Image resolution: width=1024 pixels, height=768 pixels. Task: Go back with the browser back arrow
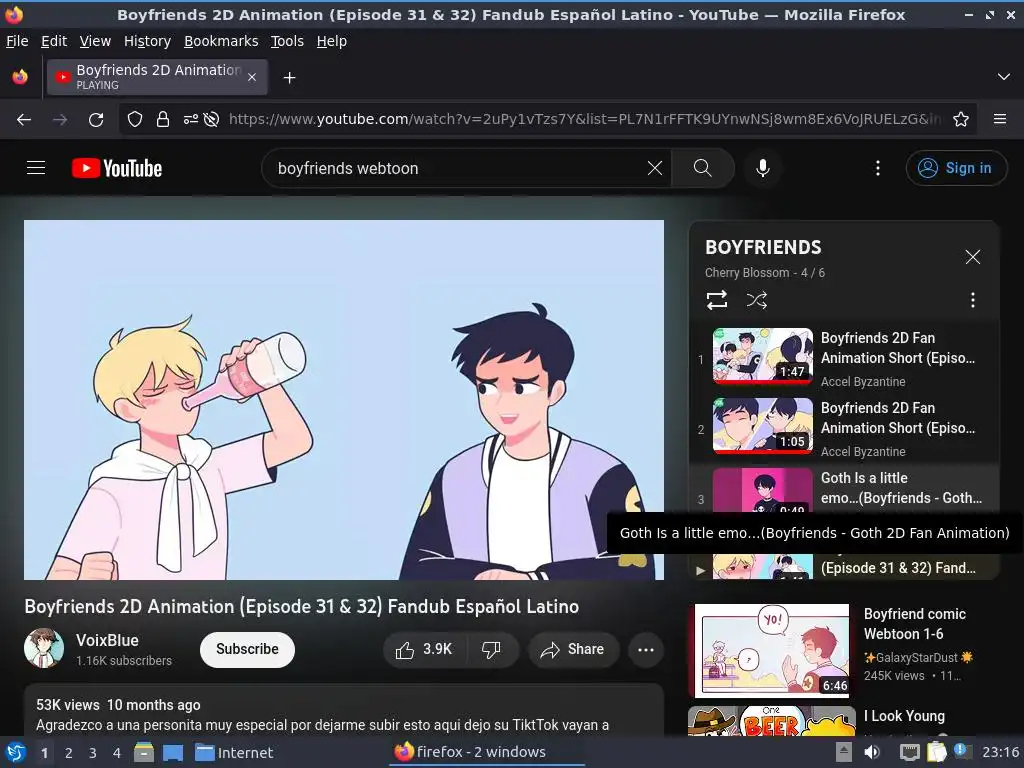click(x=24, y=120)
